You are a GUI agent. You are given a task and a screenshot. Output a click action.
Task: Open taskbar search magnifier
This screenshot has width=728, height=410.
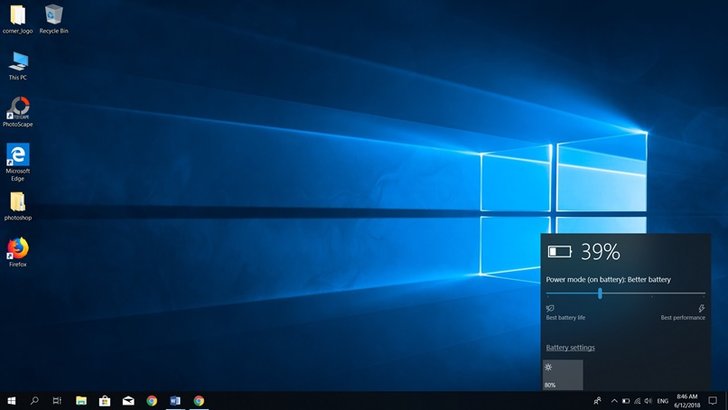(x=34, y=401)
